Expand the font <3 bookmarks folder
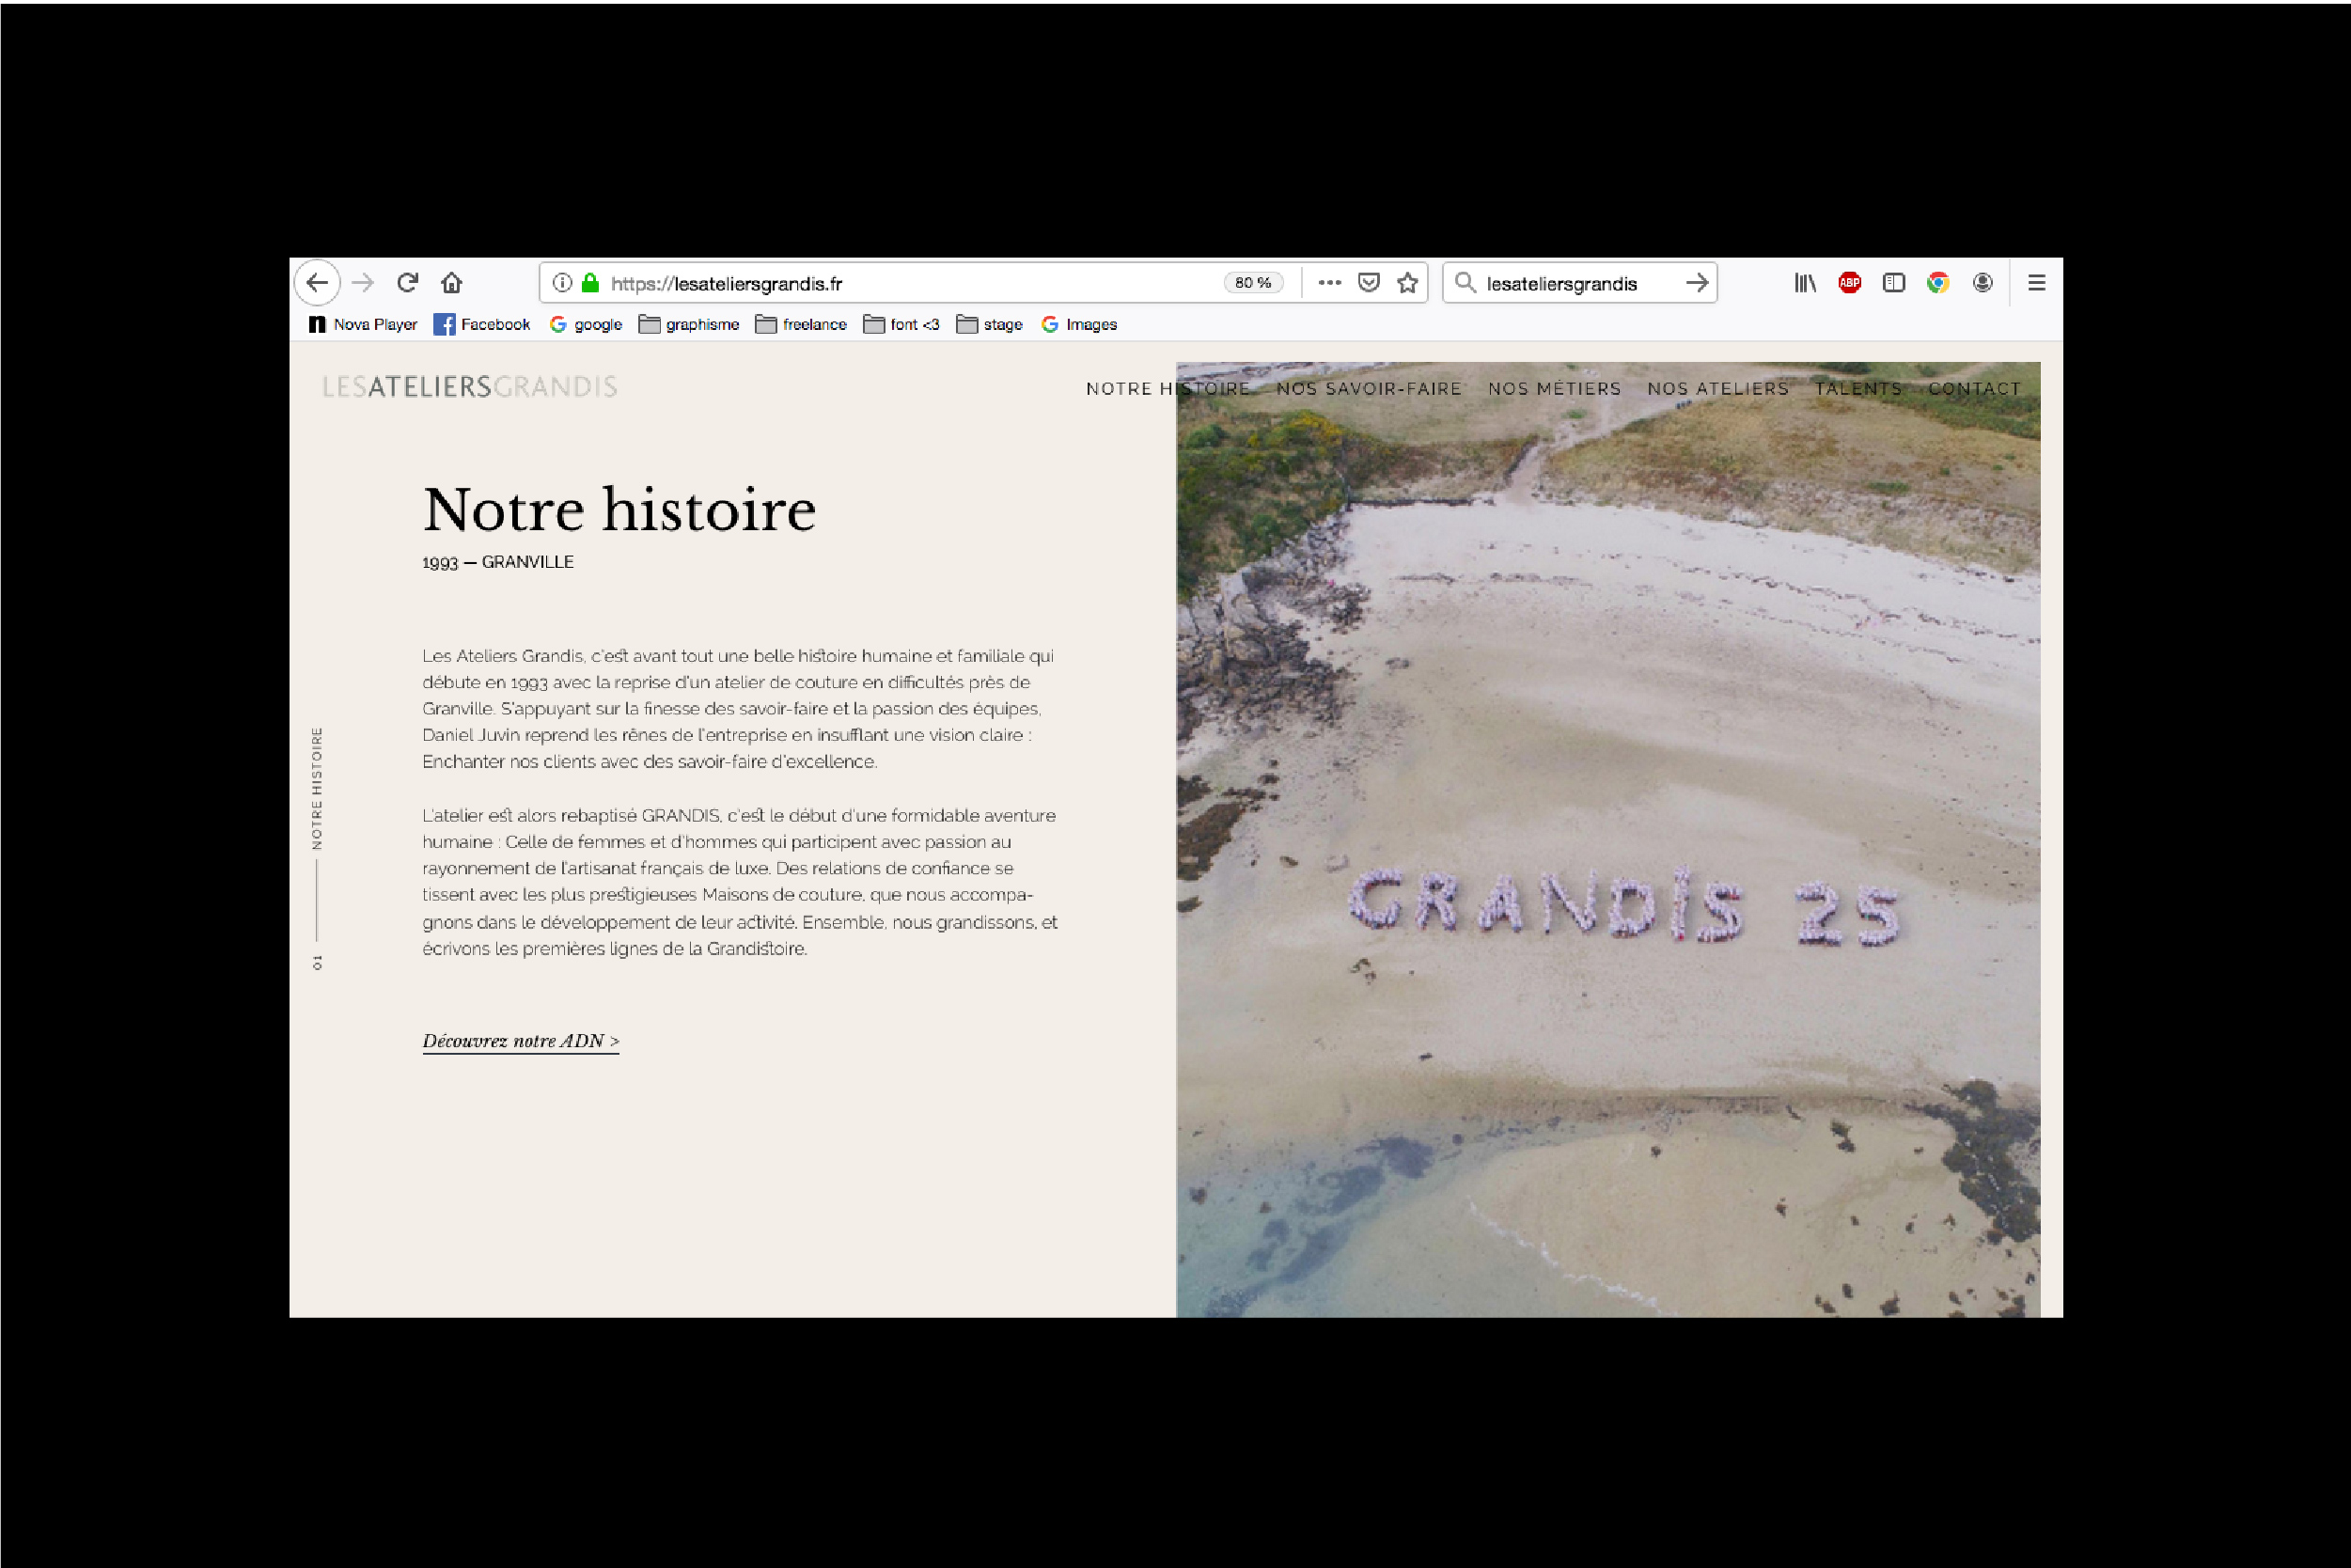The height and width of the screenshot is (1568, 2351). tap(901, 324)
